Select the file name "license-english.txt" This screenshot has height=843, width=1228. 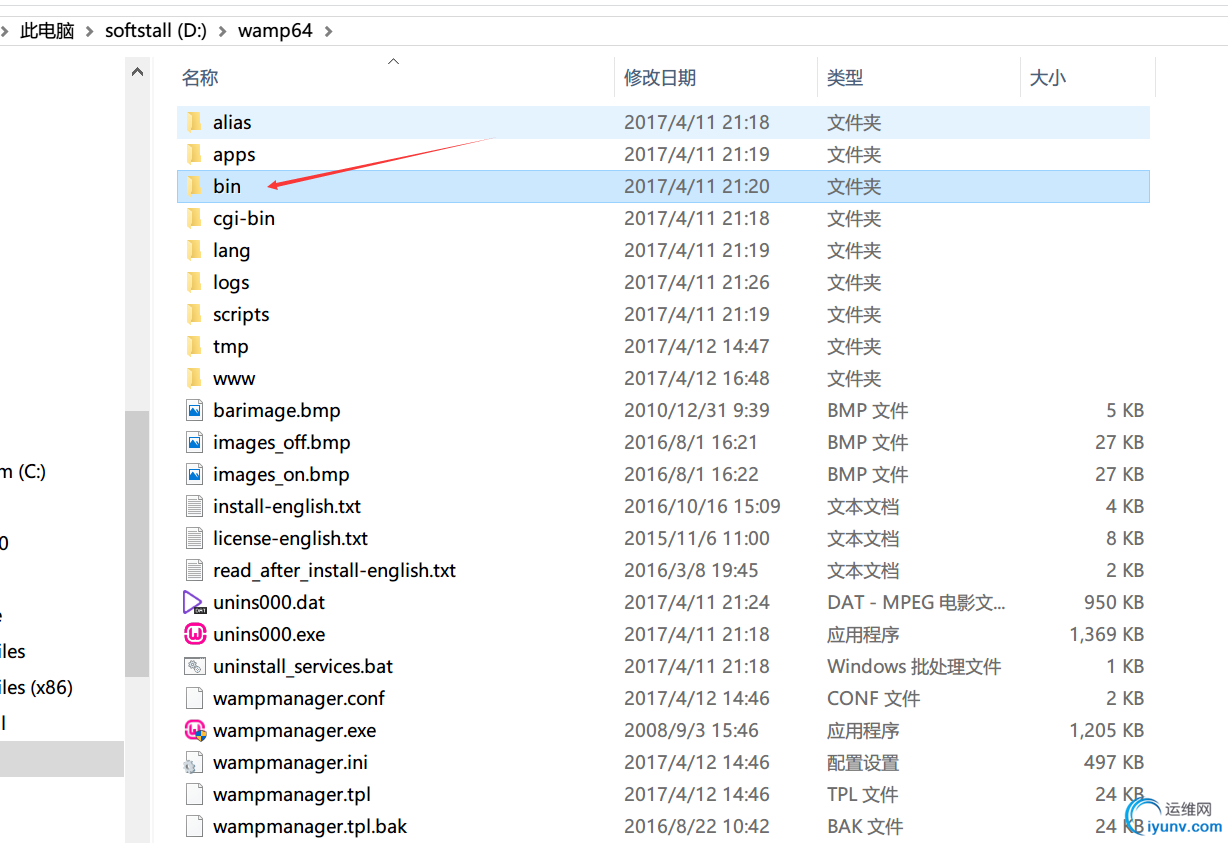[291, 538]
